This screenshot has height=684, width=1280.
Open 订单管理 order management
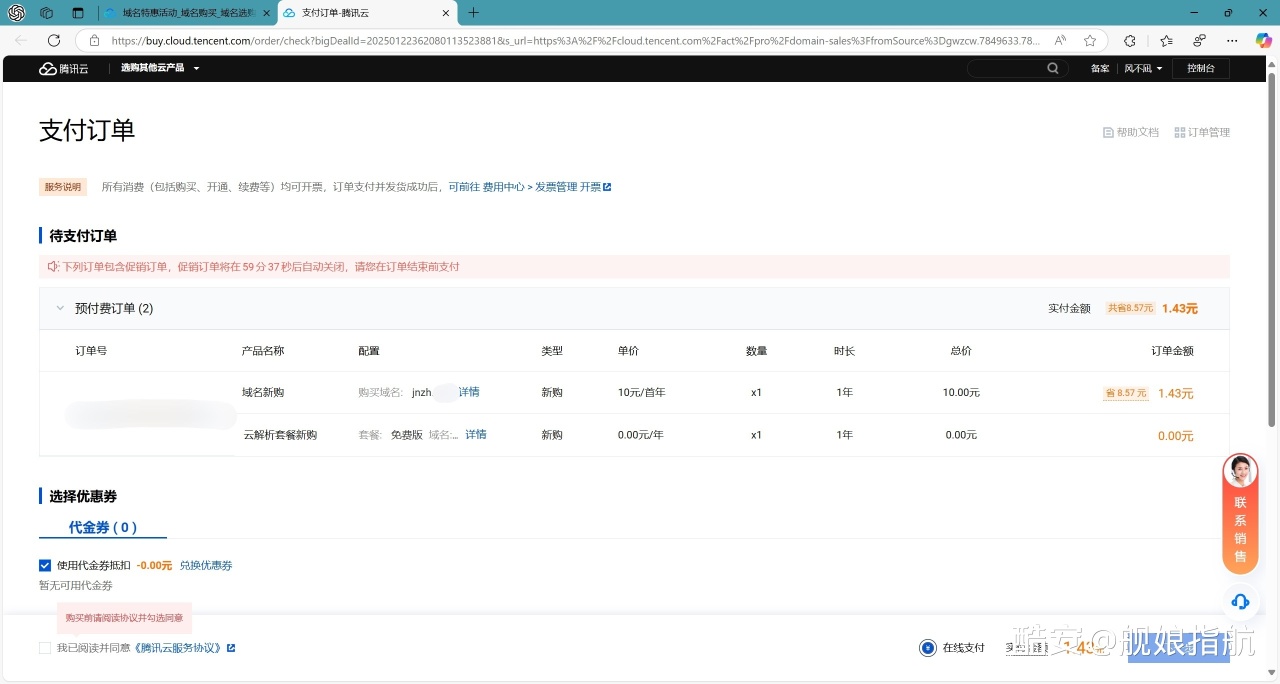pyautogui.click(x=1202, y=132)
